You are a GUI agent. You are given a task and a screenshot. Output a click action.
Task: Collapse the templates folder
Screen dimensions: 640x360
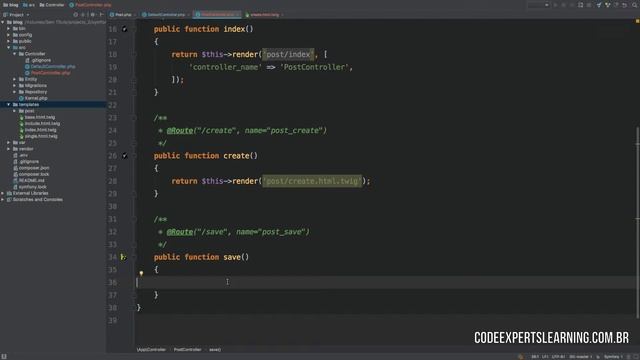[x=9, y=104]
